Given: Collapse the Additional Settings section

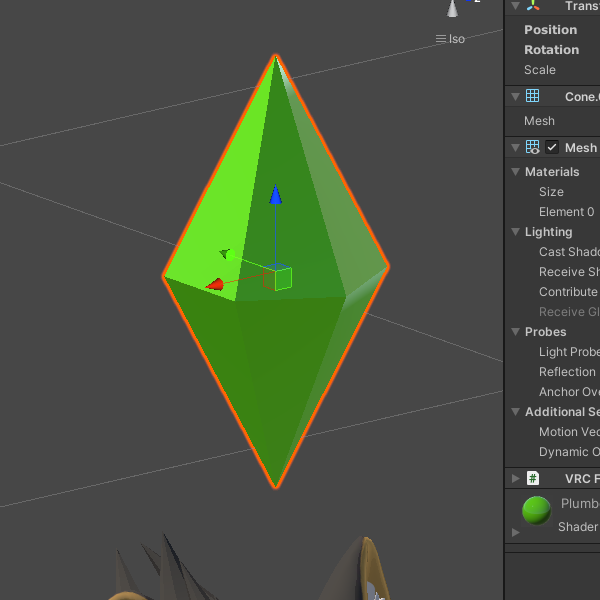Looking at the screenshot, I should [x=515, y=411].
